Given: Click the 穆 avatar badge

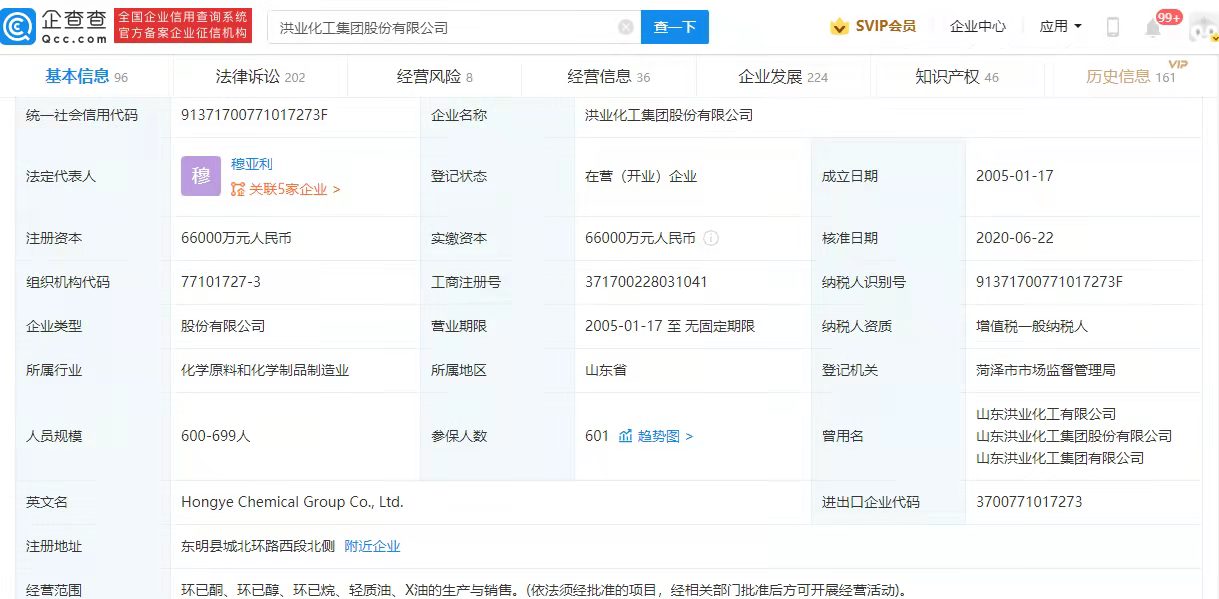Looking at the screenshot, I should point(200,176).
